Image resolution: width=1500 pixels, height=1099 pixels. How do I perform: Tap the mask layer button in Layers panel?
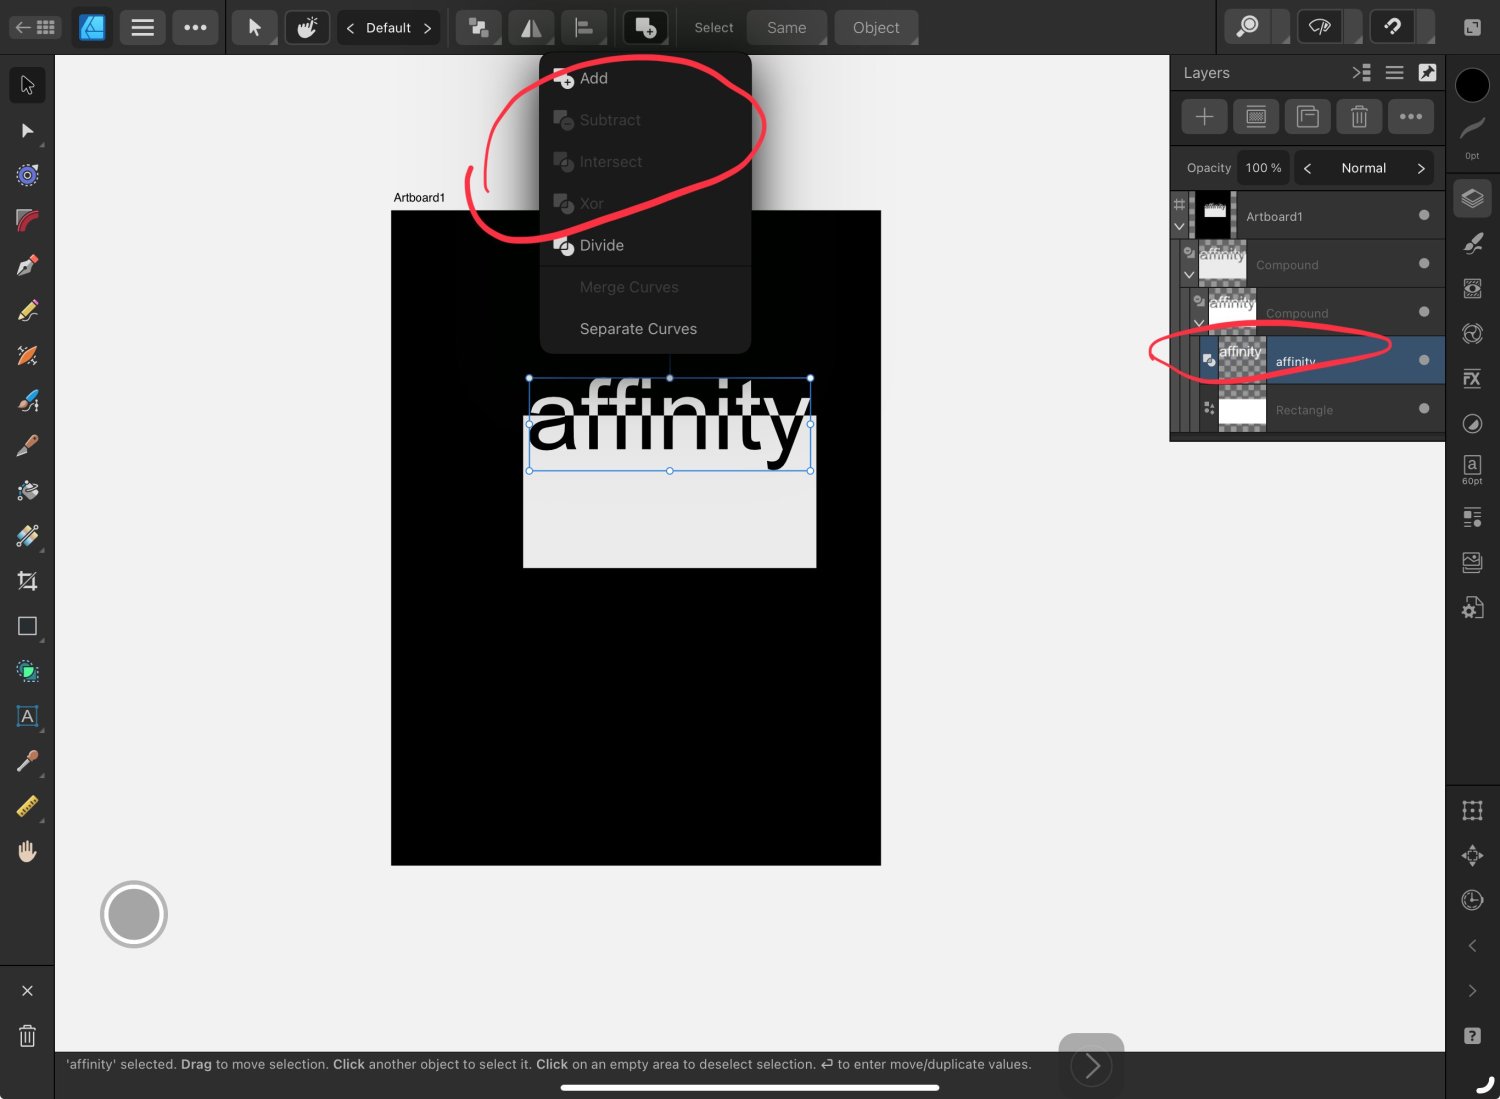pyautogui.click(x=1256, y=117)
